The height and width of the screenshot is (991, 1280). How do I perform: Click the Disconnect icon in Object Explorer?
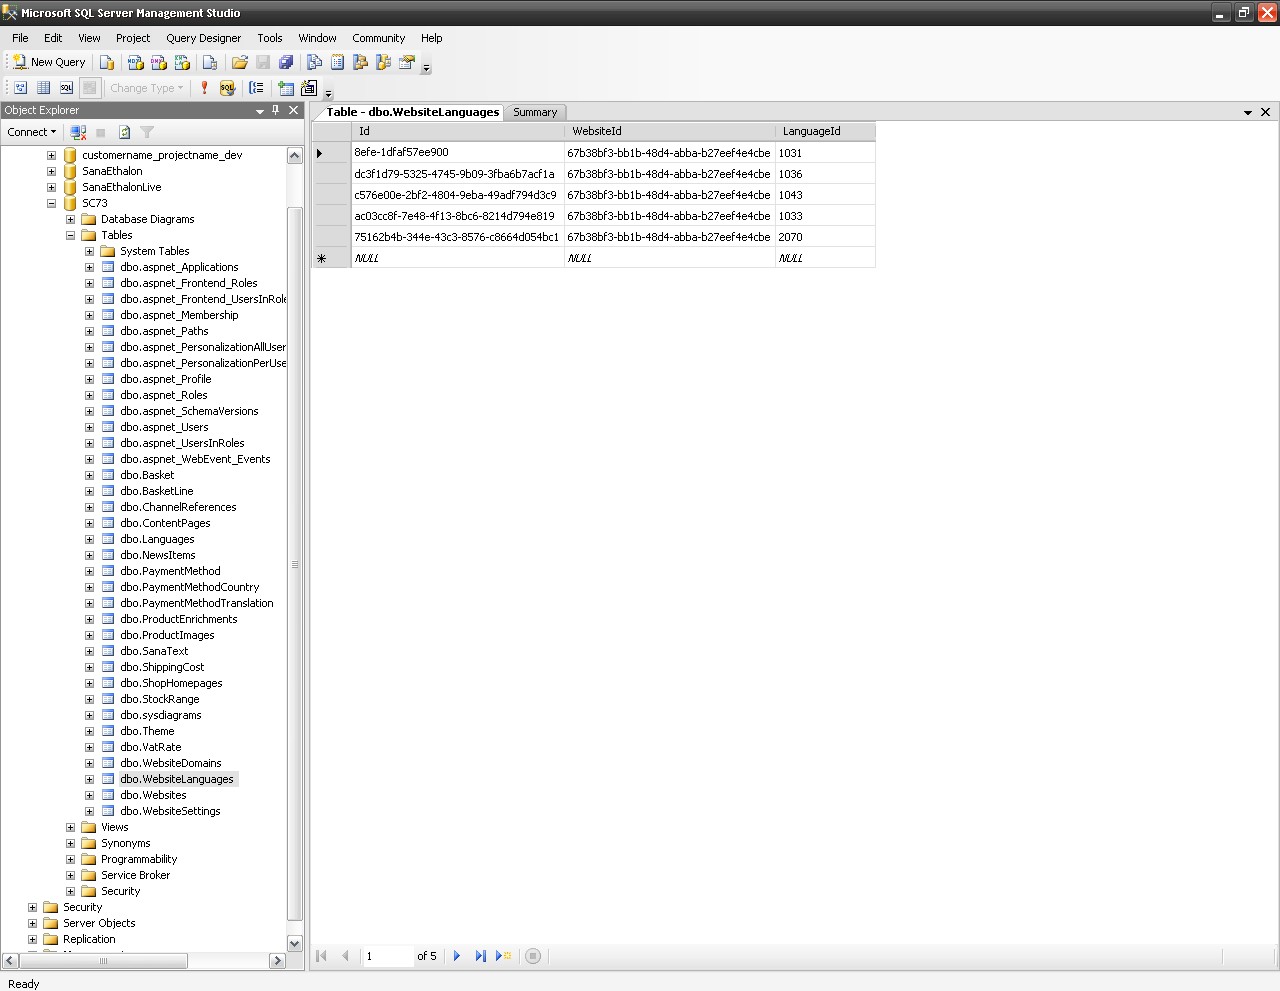[78, 132]
